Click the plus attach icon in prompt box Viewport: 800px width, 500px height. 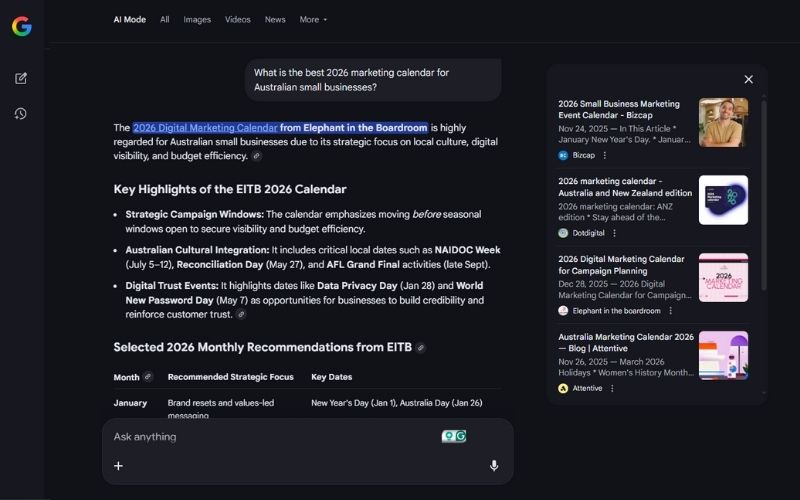118,465
